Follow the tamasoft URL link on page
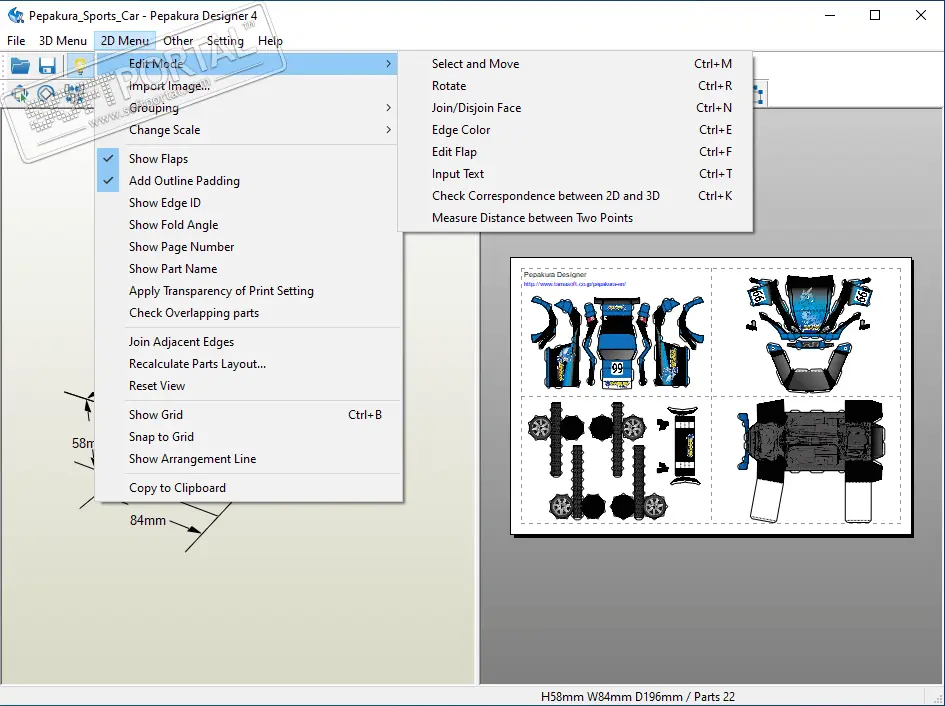The height and width of the screenshot is (706, 945). (574, 284)
